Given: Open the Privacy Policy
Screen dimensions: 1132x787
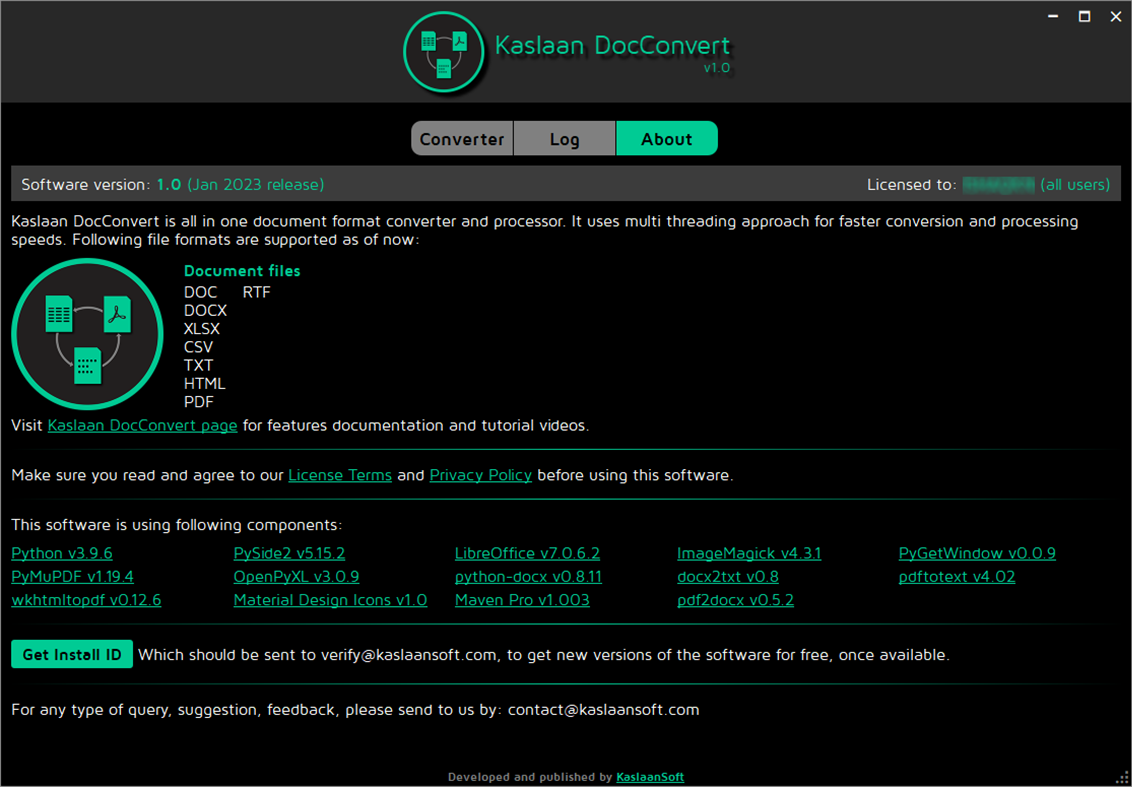Looking at the screenshot, I should [480, 475].
